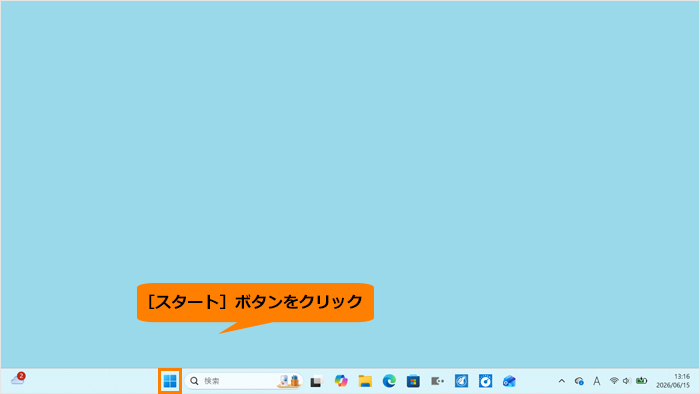
Task: Launch Outlook mail from taskbar
Action: click(509, 381)
